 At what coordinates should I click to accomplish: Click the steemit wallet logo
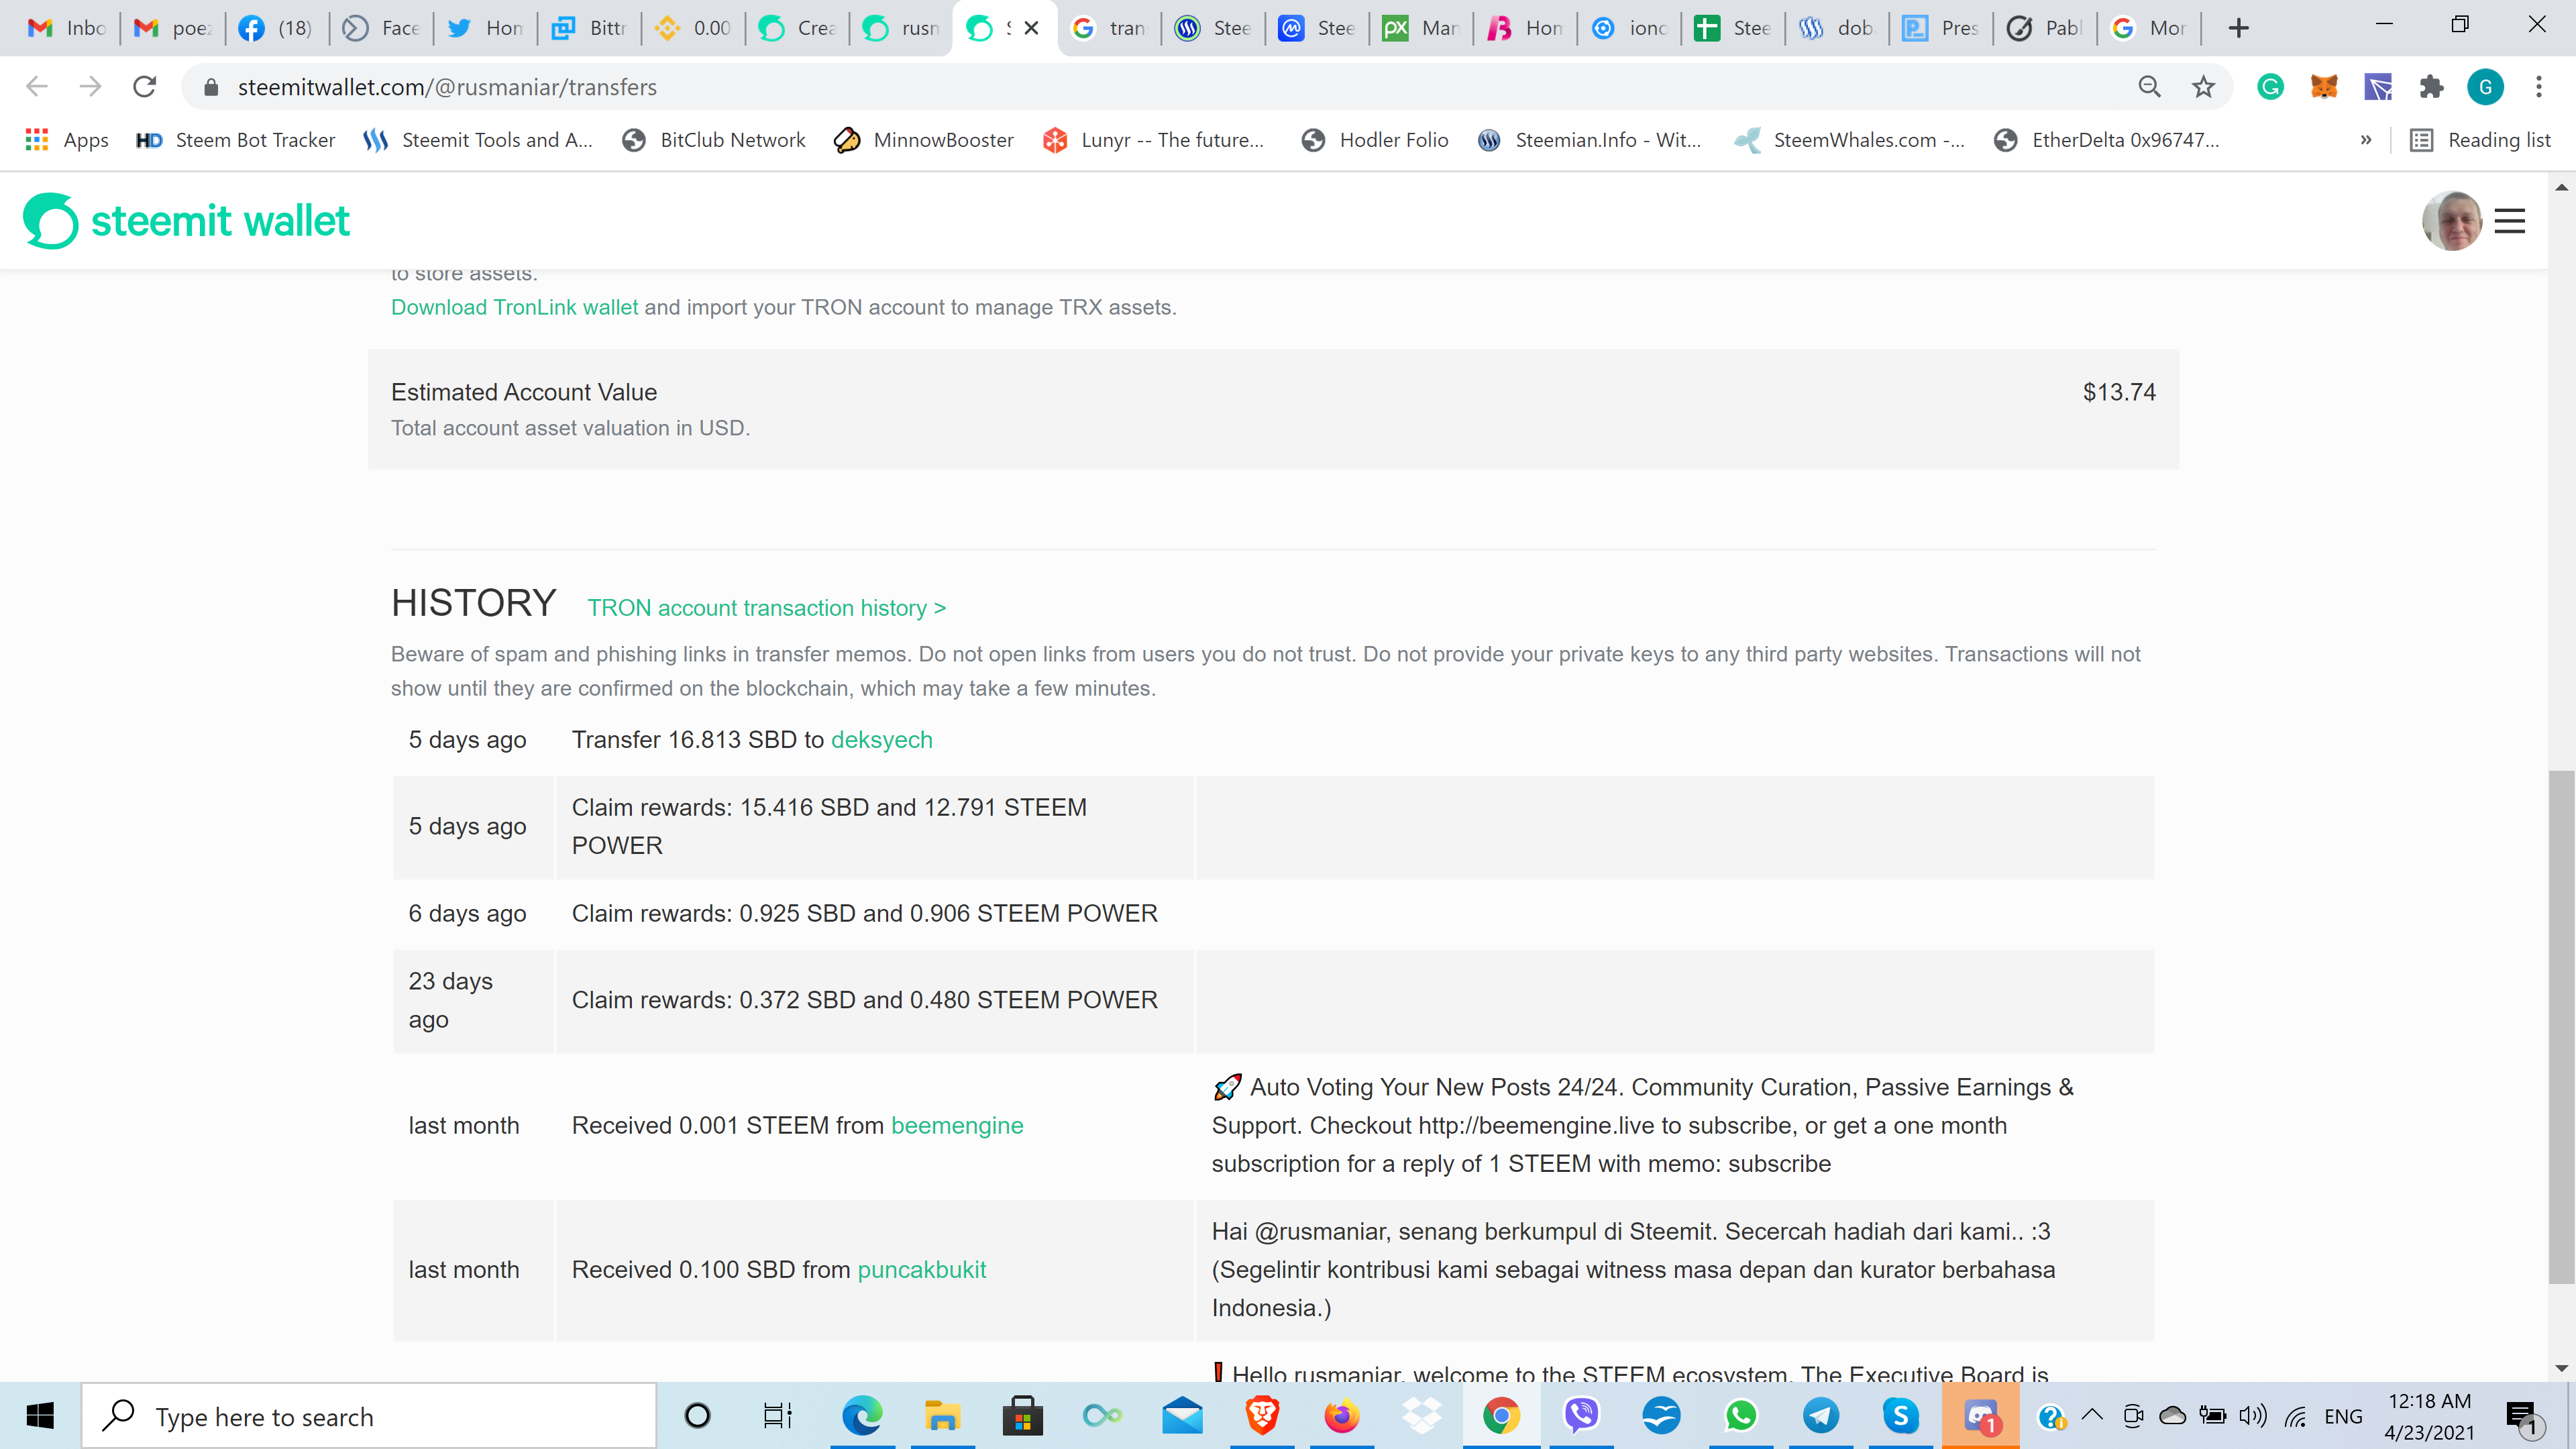pos(186,220)
